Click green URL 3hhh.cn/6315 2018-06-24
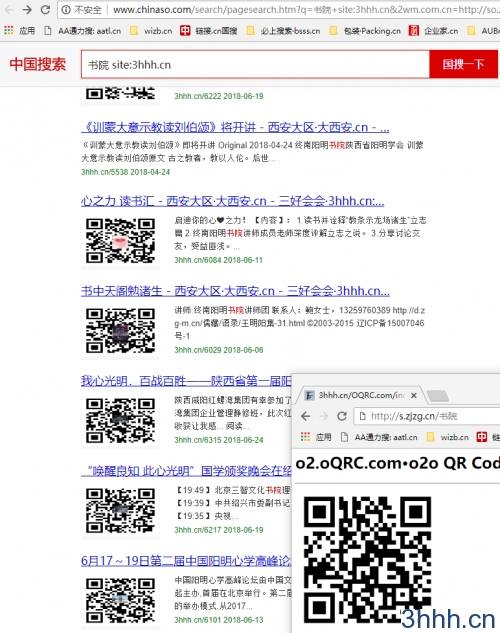Viewport: 500px width, 633px height. 219,440
